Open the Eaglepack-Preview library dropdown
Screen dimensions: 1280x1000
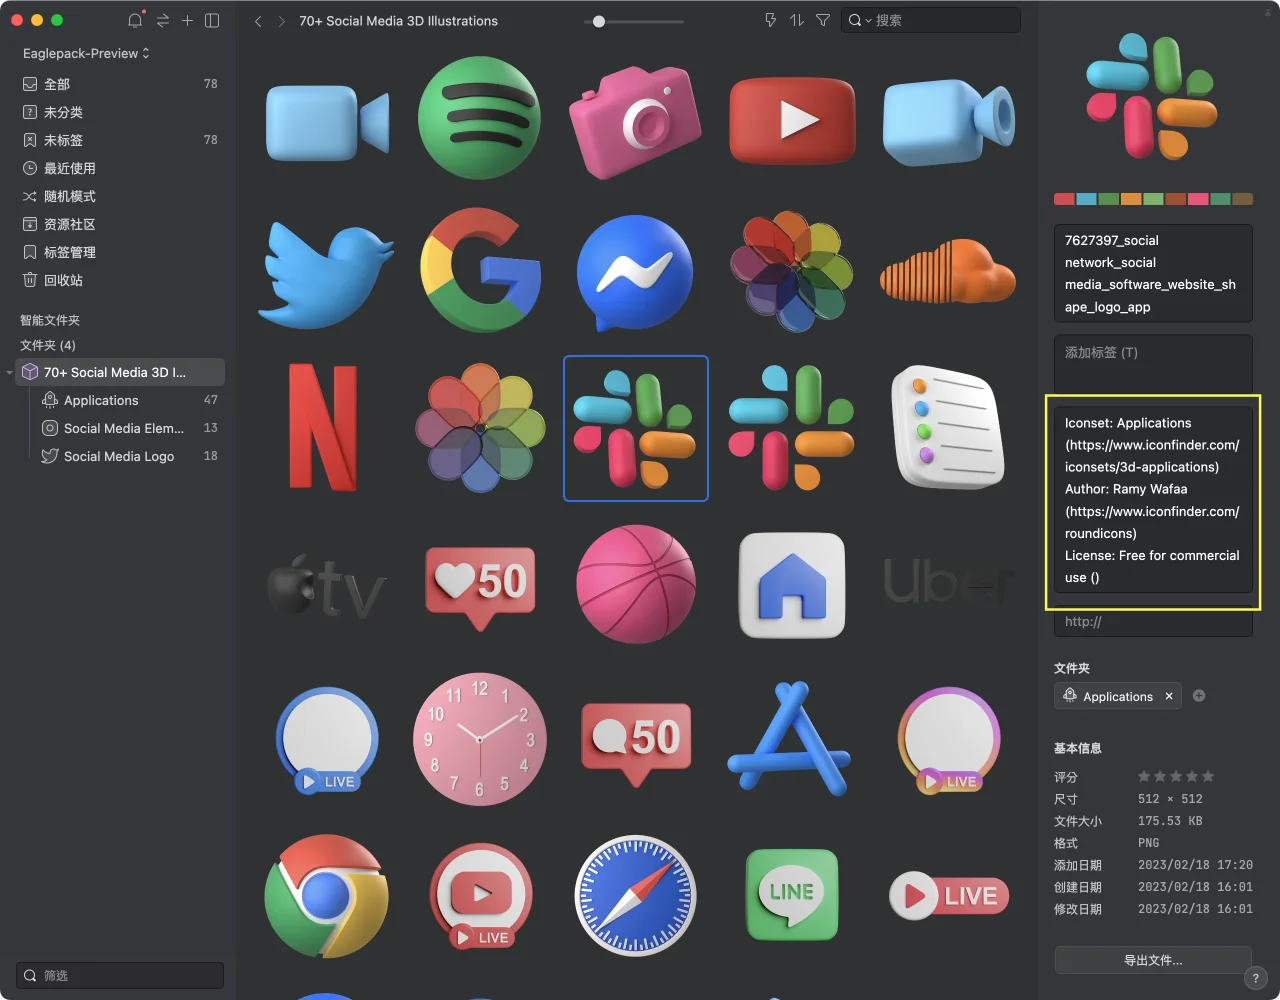click(86, 53)
